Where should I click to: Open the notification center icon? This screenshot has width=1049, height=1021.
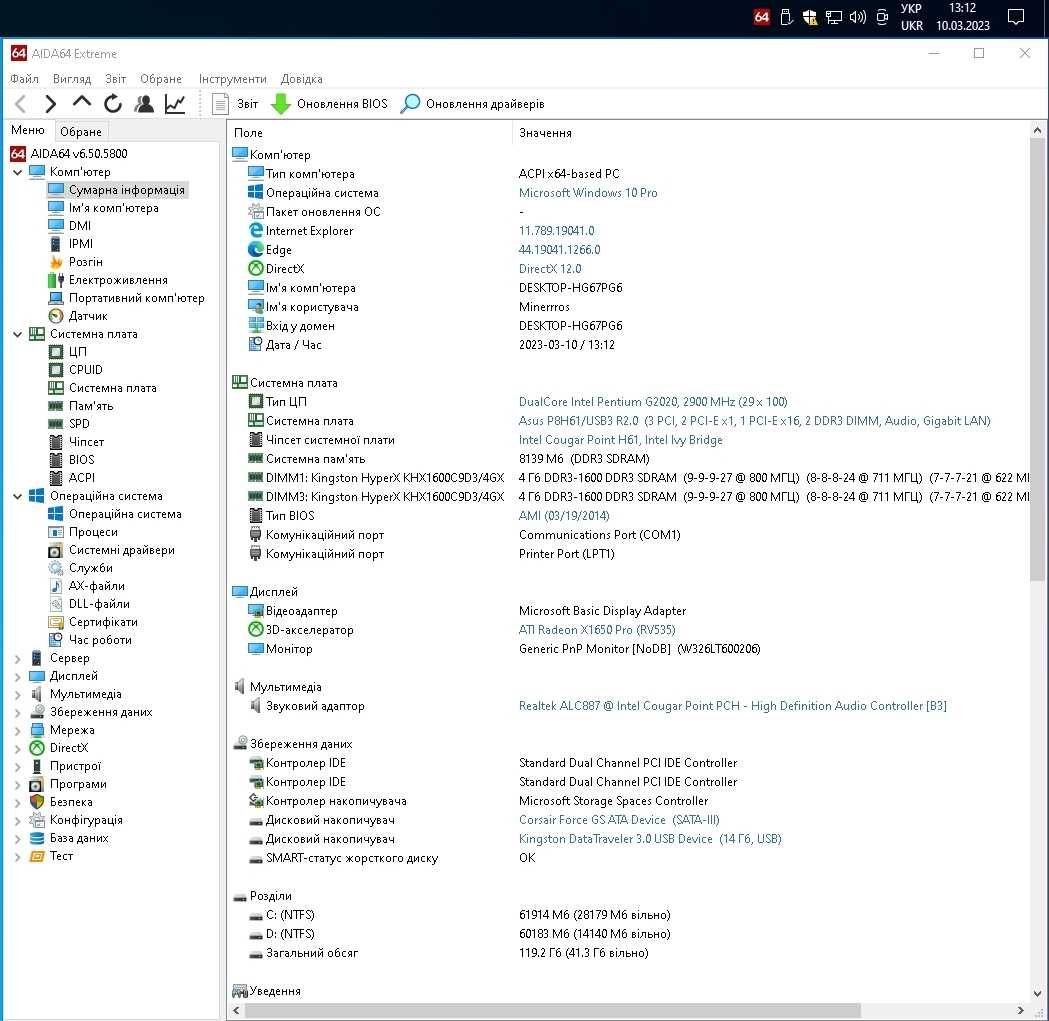[x=1016, y=17]
